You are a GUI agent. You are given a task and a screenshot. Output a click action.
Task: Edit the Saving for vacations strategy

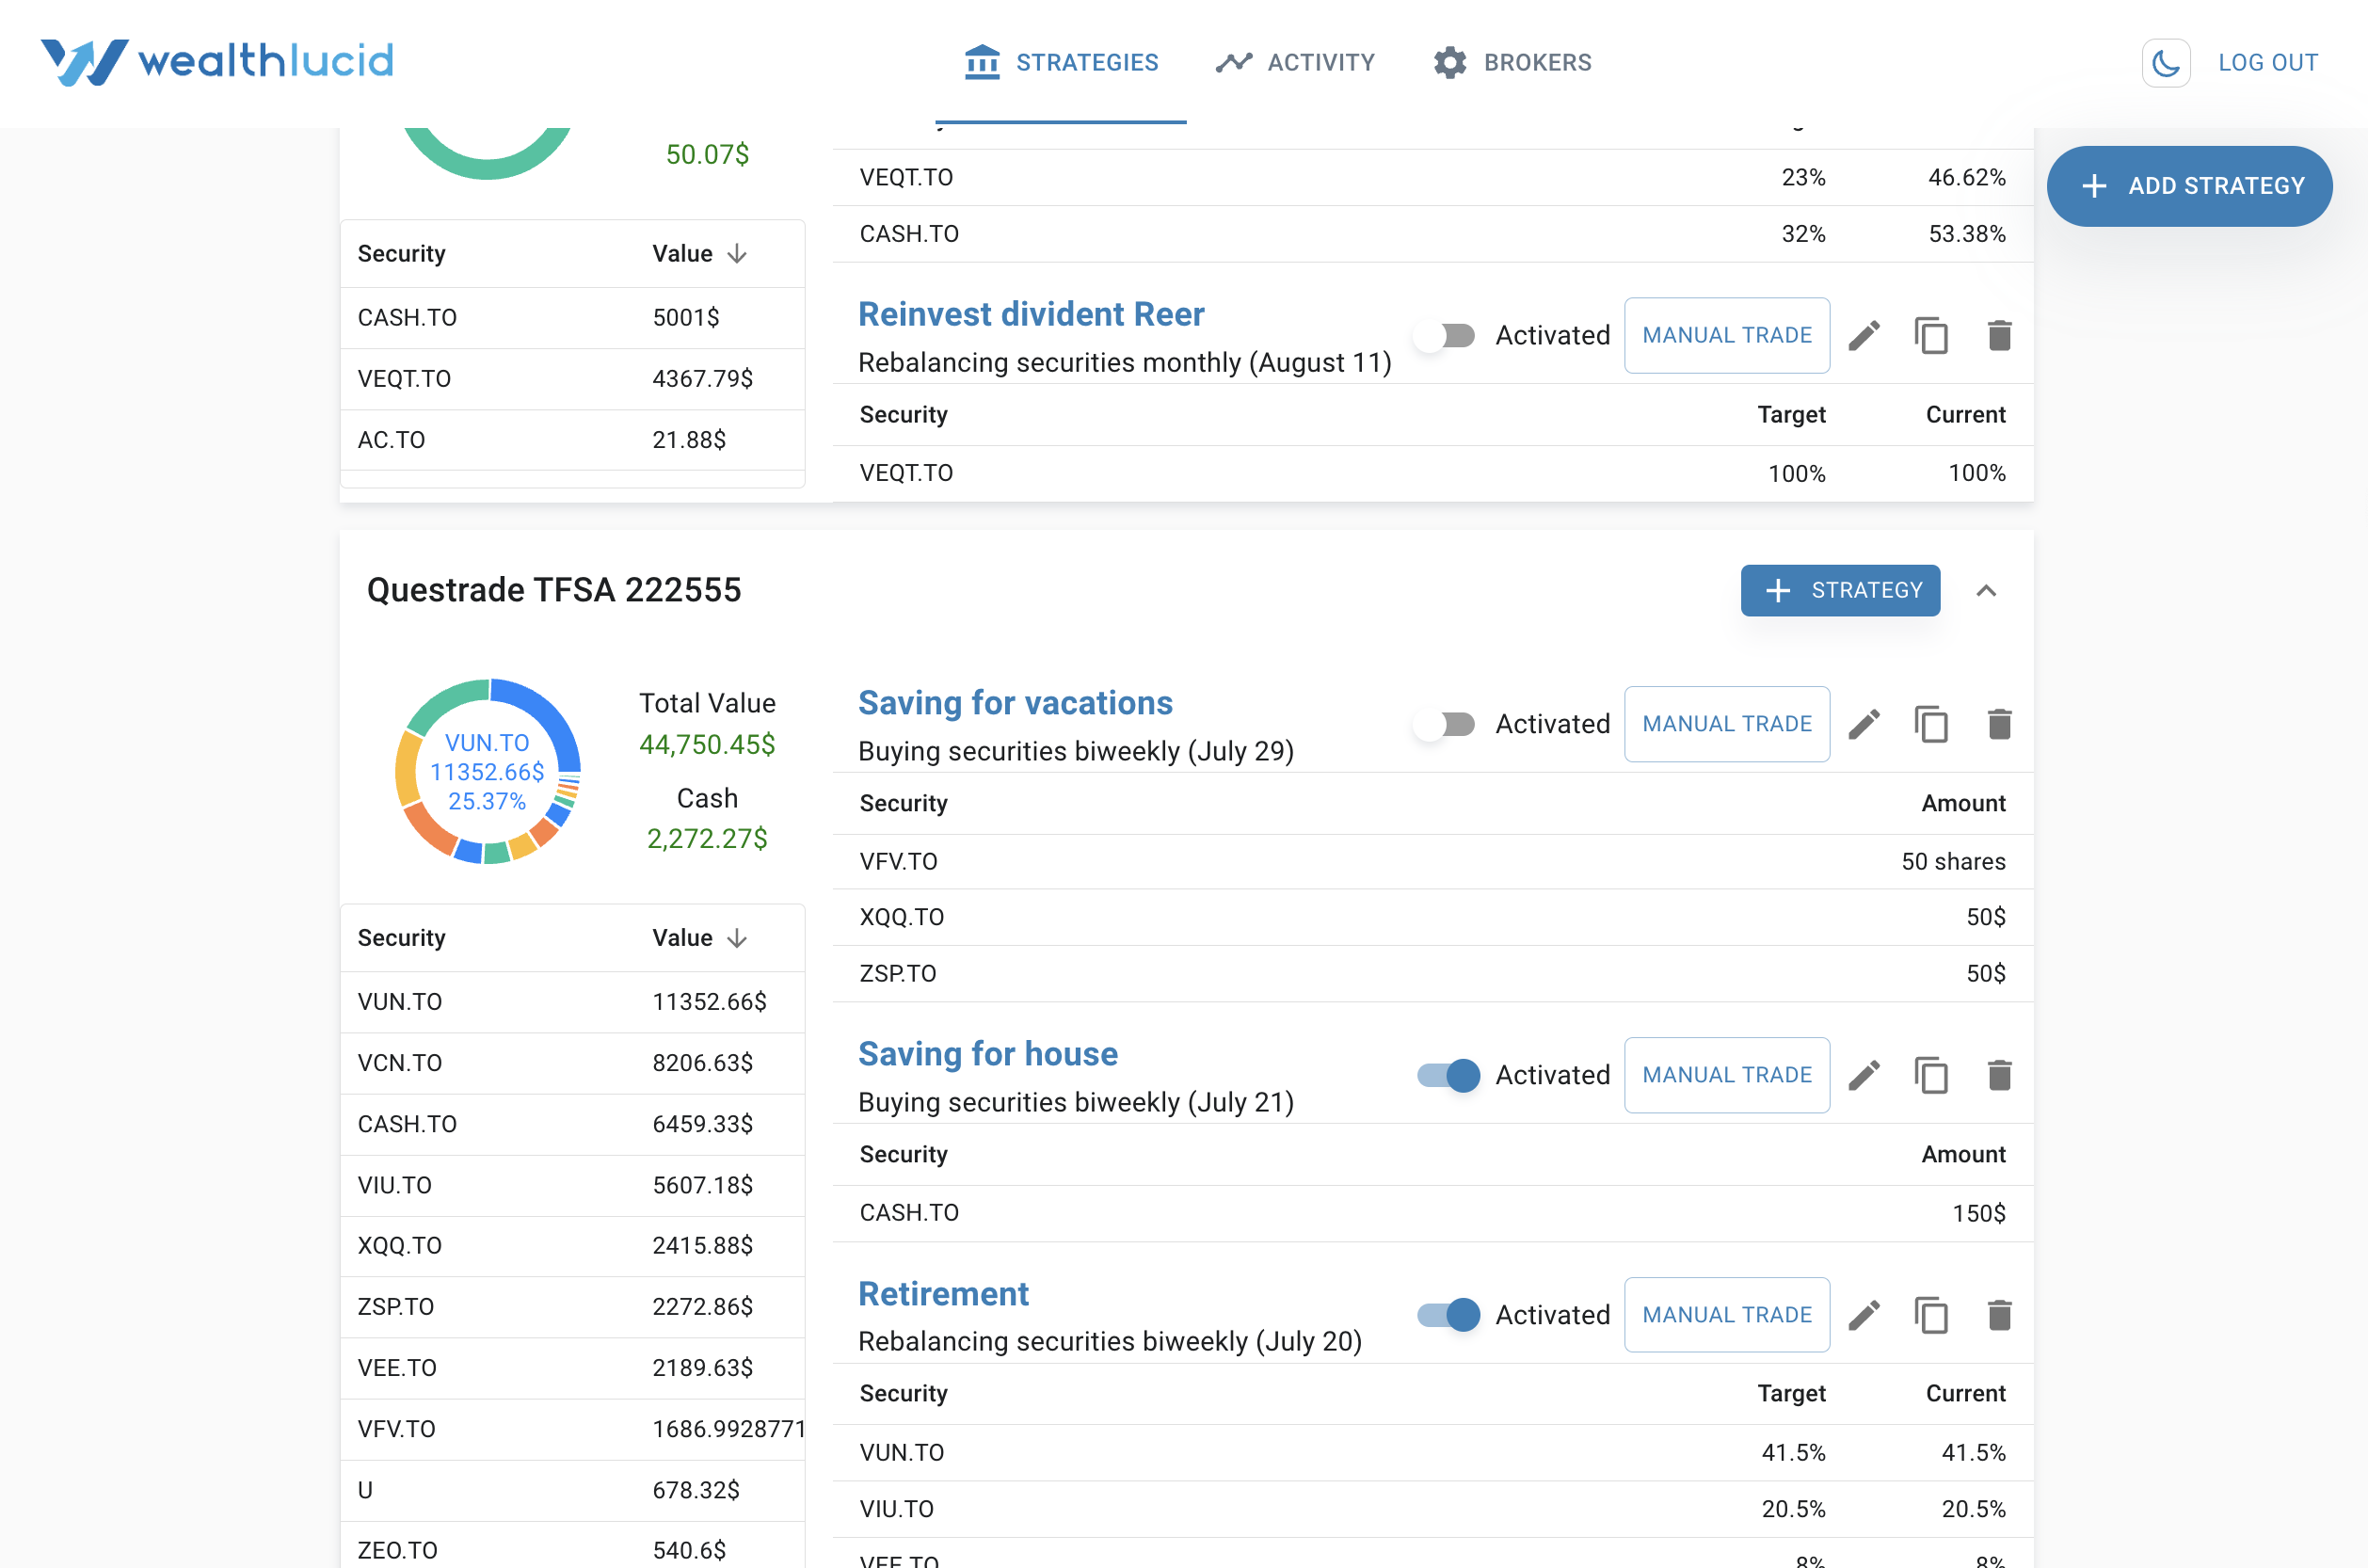1864,724
